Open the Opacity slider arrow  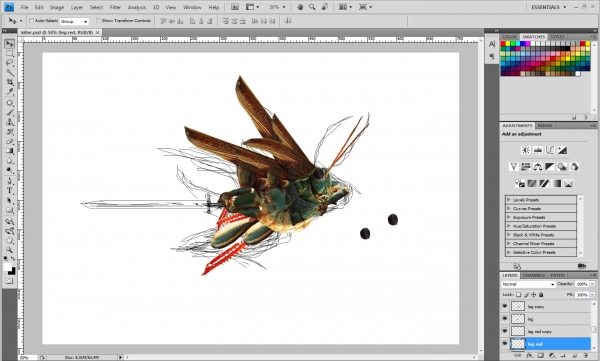(593, 284)
